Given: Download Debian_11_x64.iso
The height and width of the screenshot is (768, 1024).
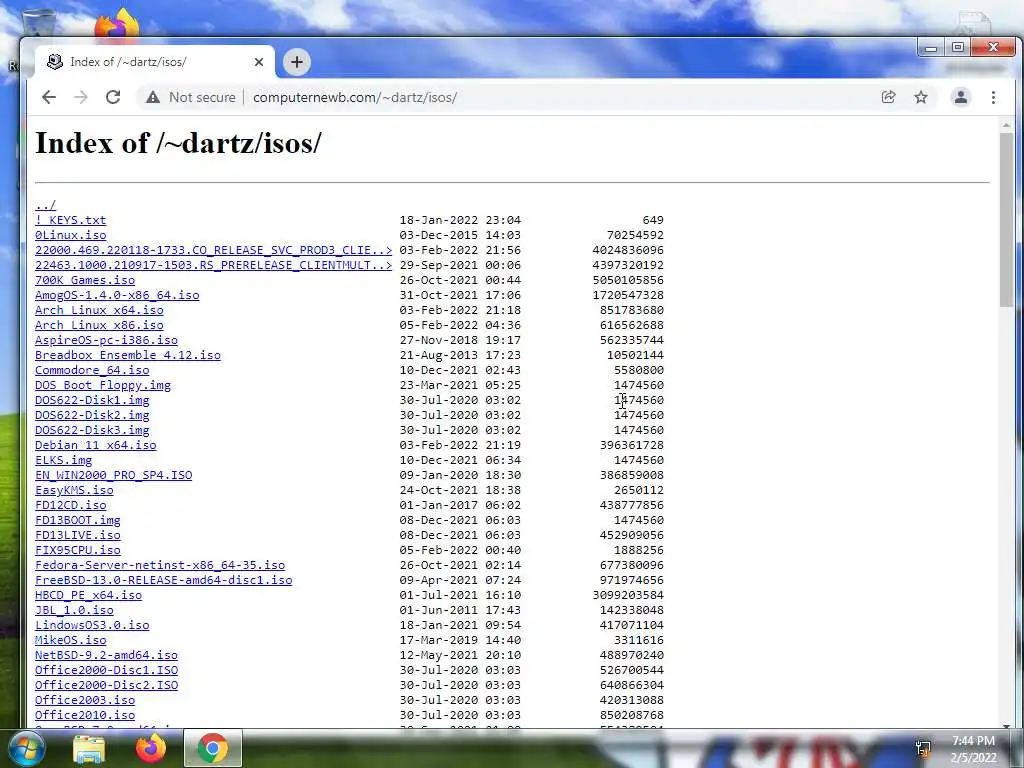Looking at the screenshot, I should (96, 445).
